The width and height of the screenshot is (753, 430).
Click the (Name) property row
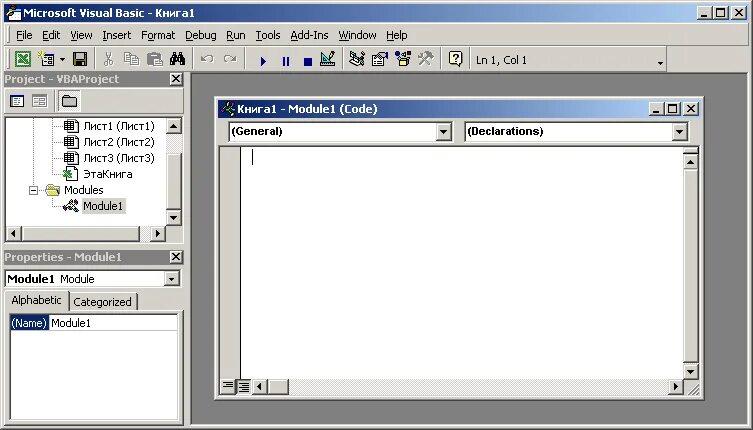[x=94, y=323]
